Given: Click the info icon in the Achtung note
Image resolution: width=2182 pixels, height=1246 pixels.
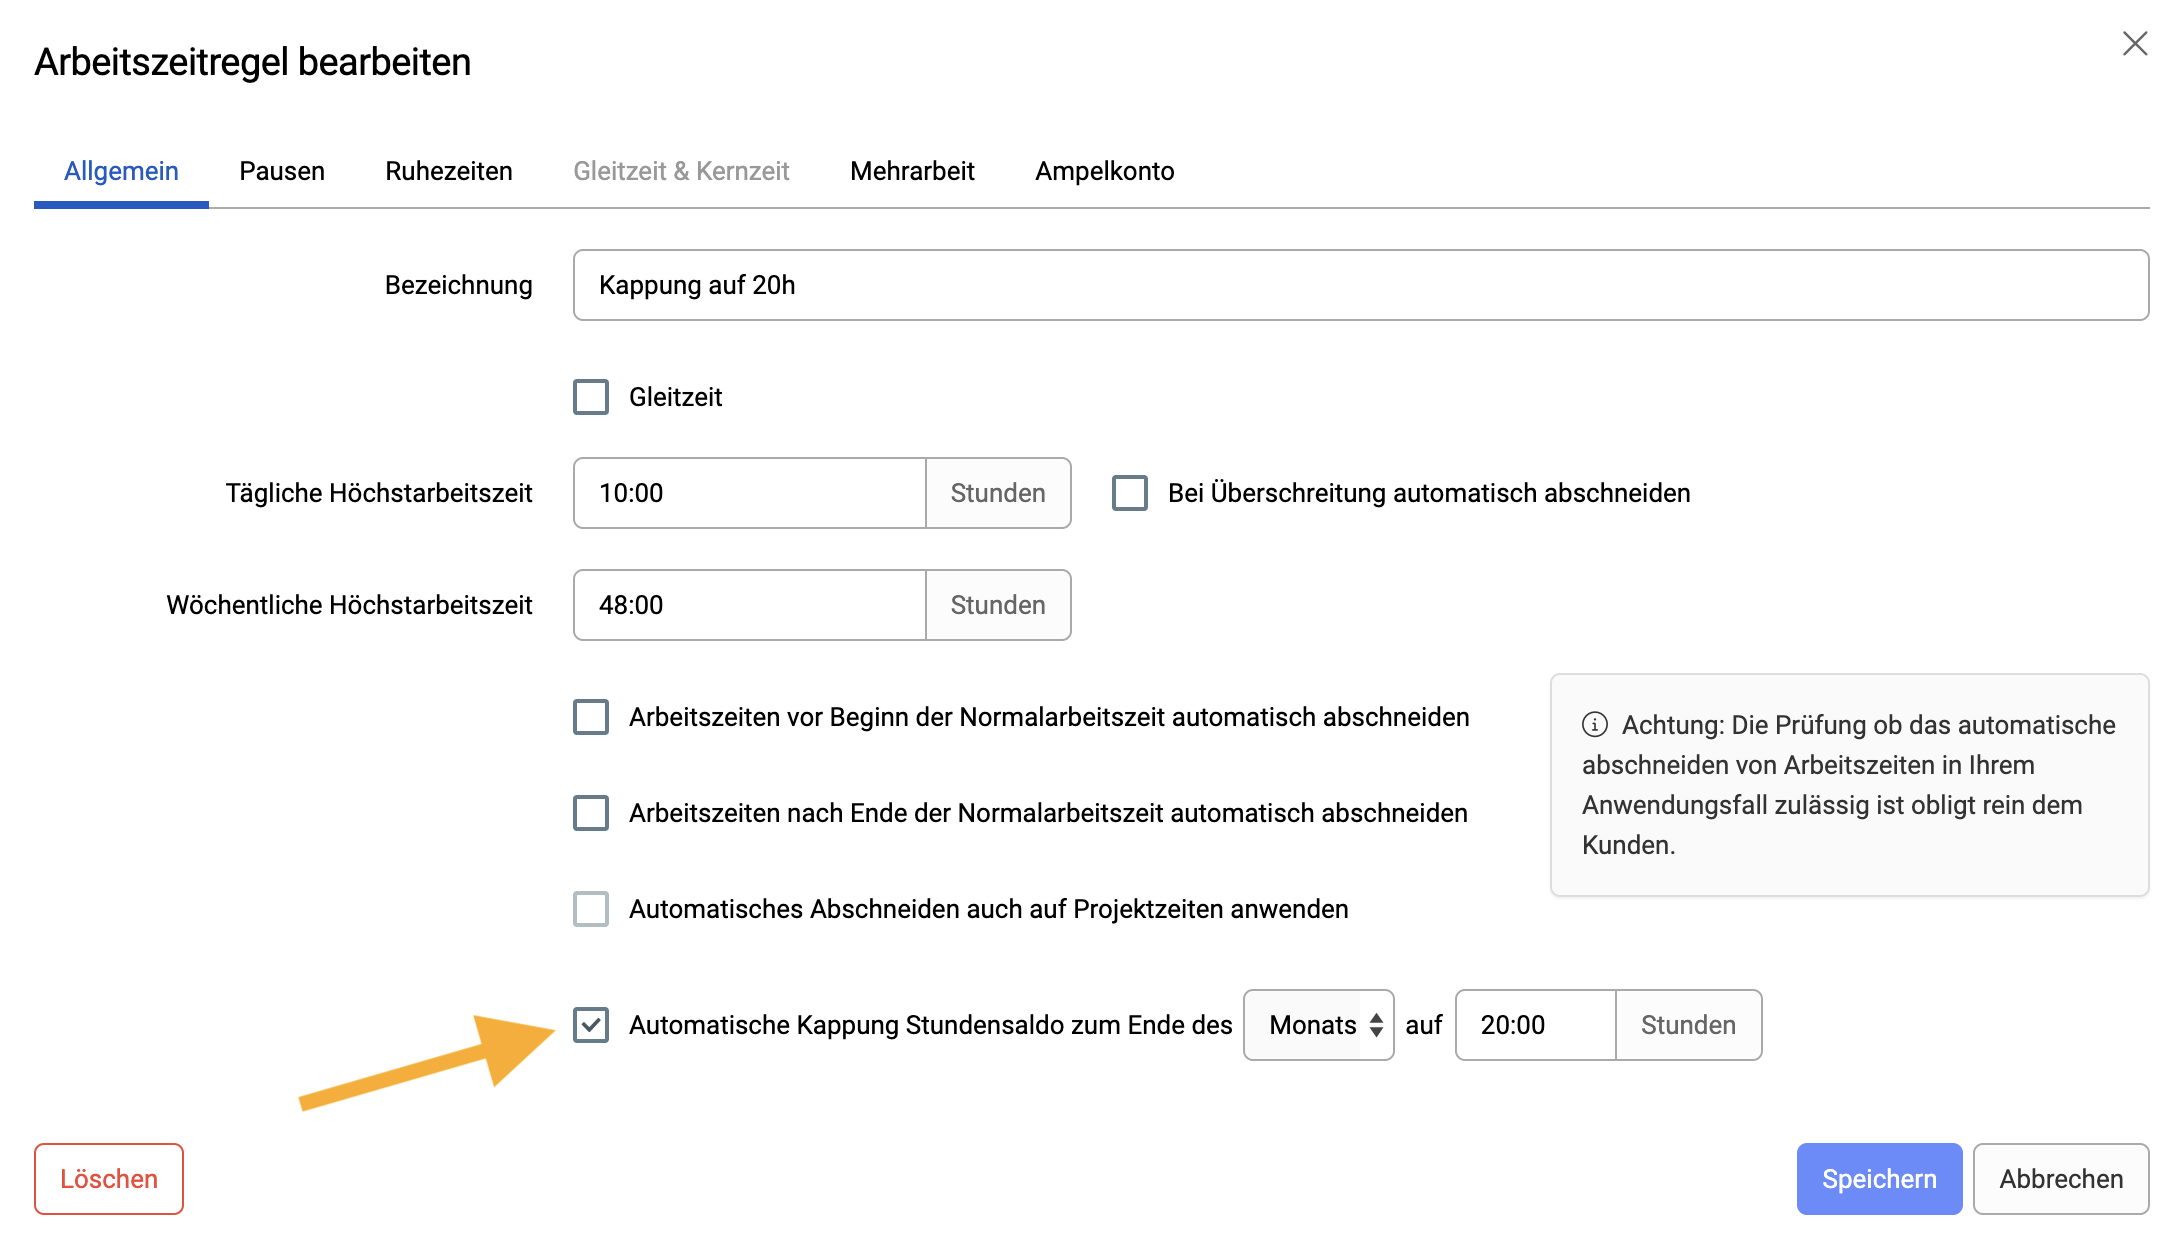Looking at the screenshot, I should pyautogui.click(x=1595, y=724).
